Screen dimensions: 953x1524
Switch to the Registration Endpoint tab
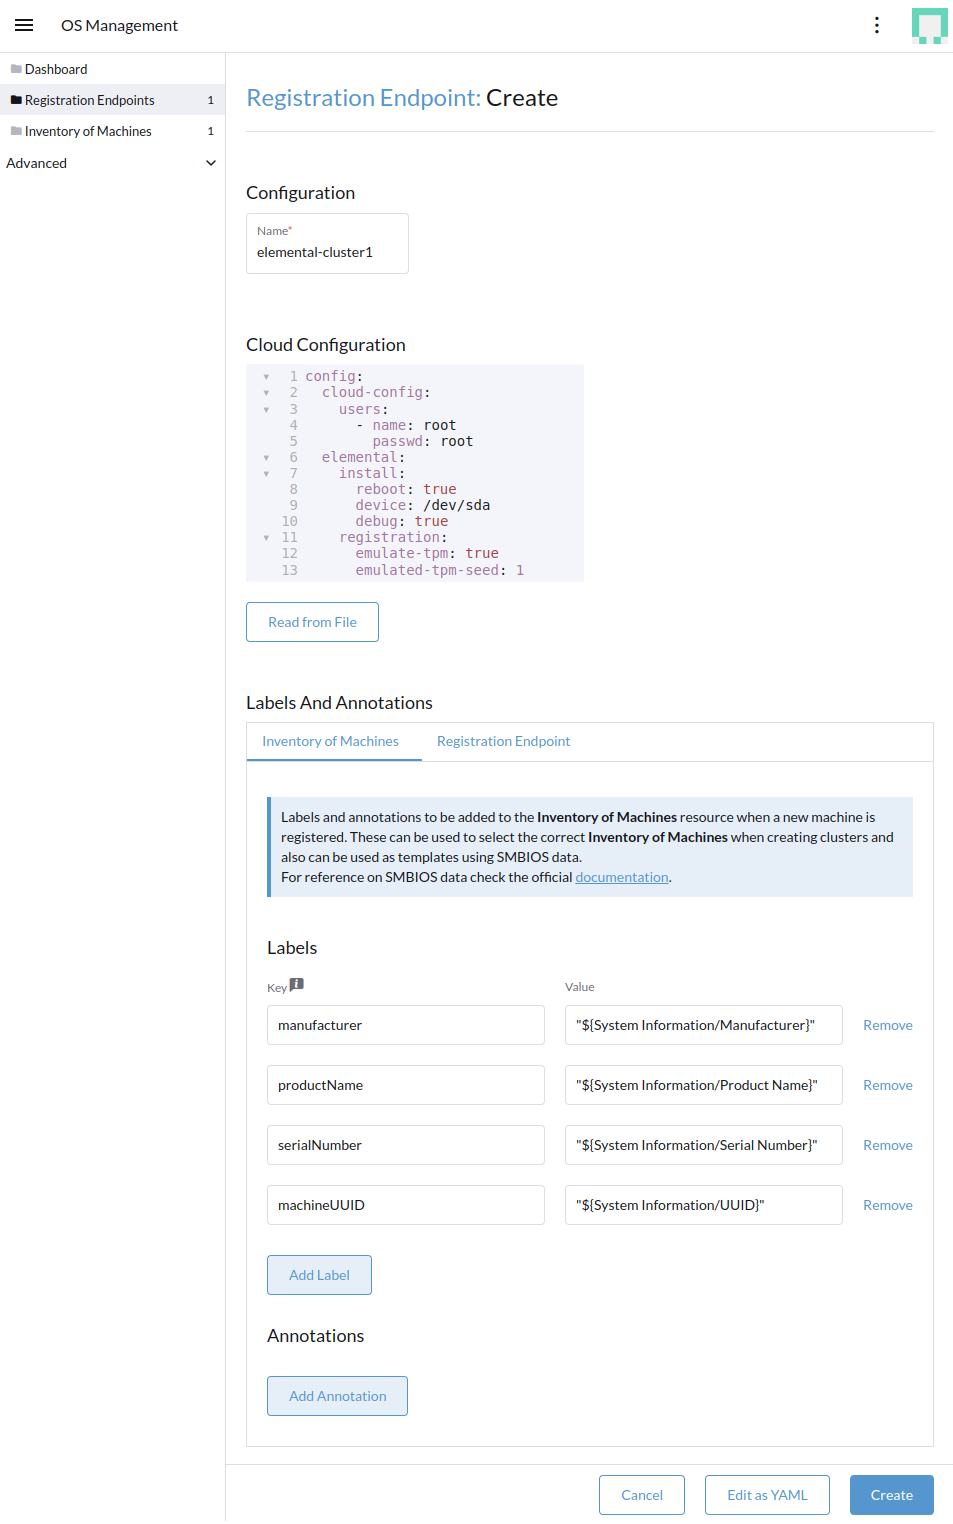pyautogui.click(x=503, y=741)
